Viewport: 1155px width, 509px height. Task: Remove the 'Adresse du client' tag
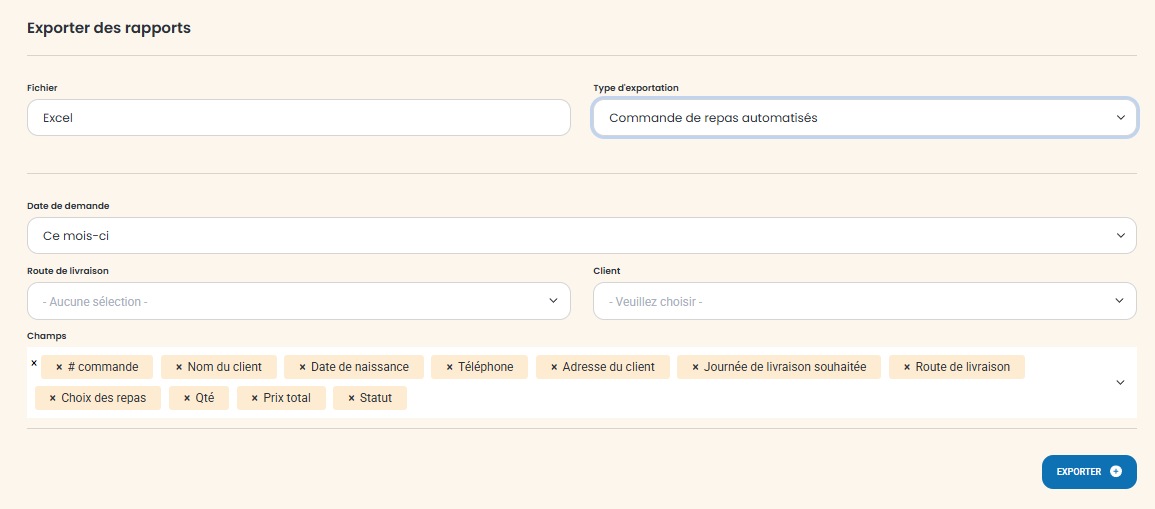click(x=554, y=367)
